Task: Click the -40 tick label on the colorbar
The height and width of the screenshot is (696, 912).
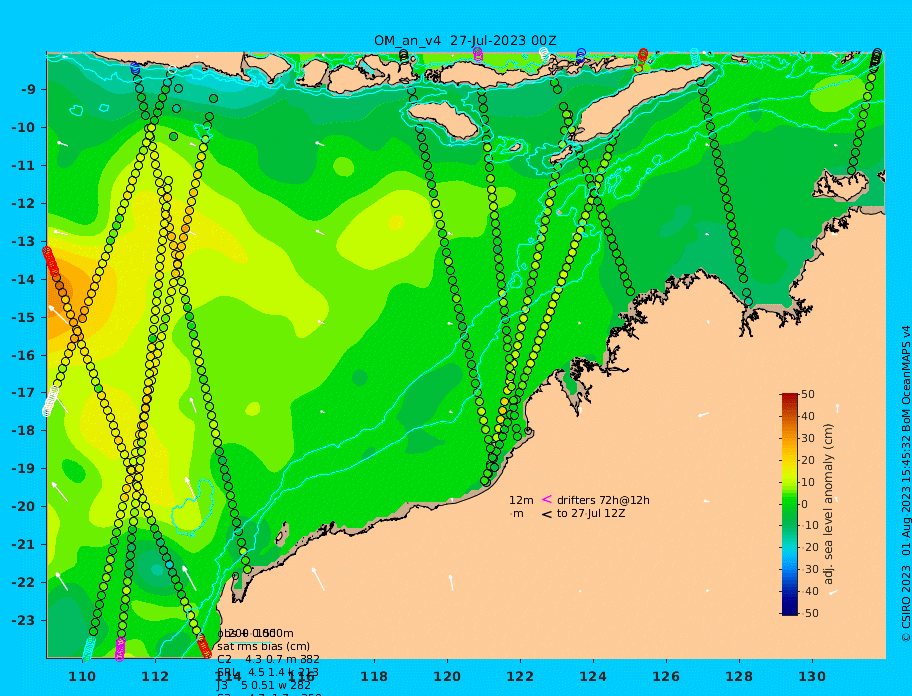Action: (810, 591)
